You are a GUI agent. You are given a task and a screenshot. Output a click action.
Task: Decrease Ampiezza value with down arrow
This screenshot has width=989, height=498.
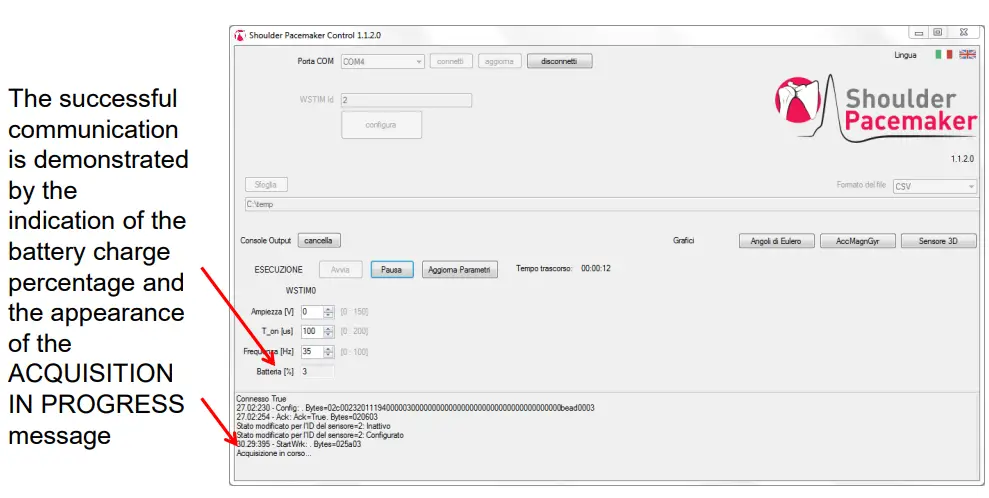pos(329,315)
